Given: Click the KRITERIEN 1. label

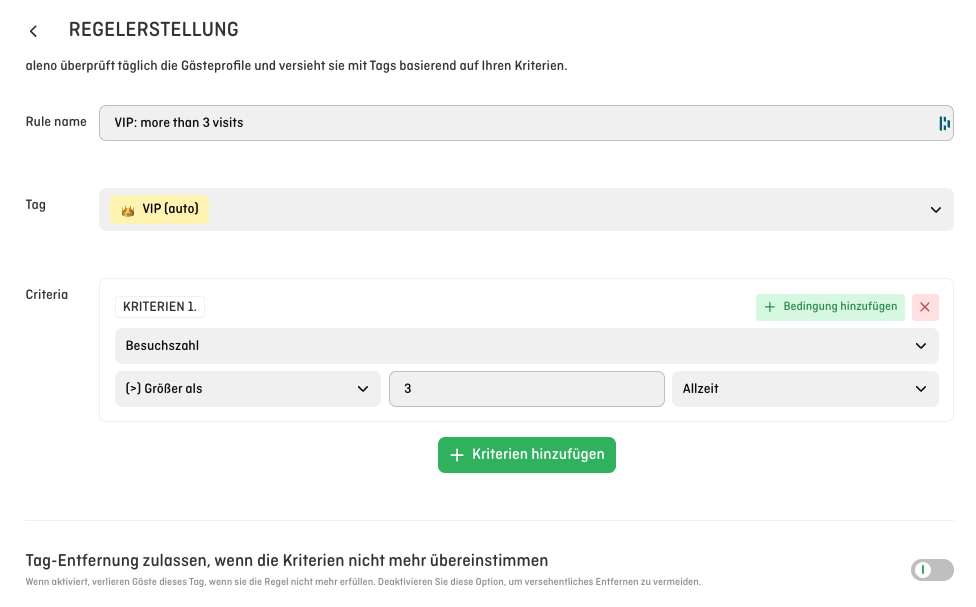Looking at the screenshot, I should [x=160, y=307].
